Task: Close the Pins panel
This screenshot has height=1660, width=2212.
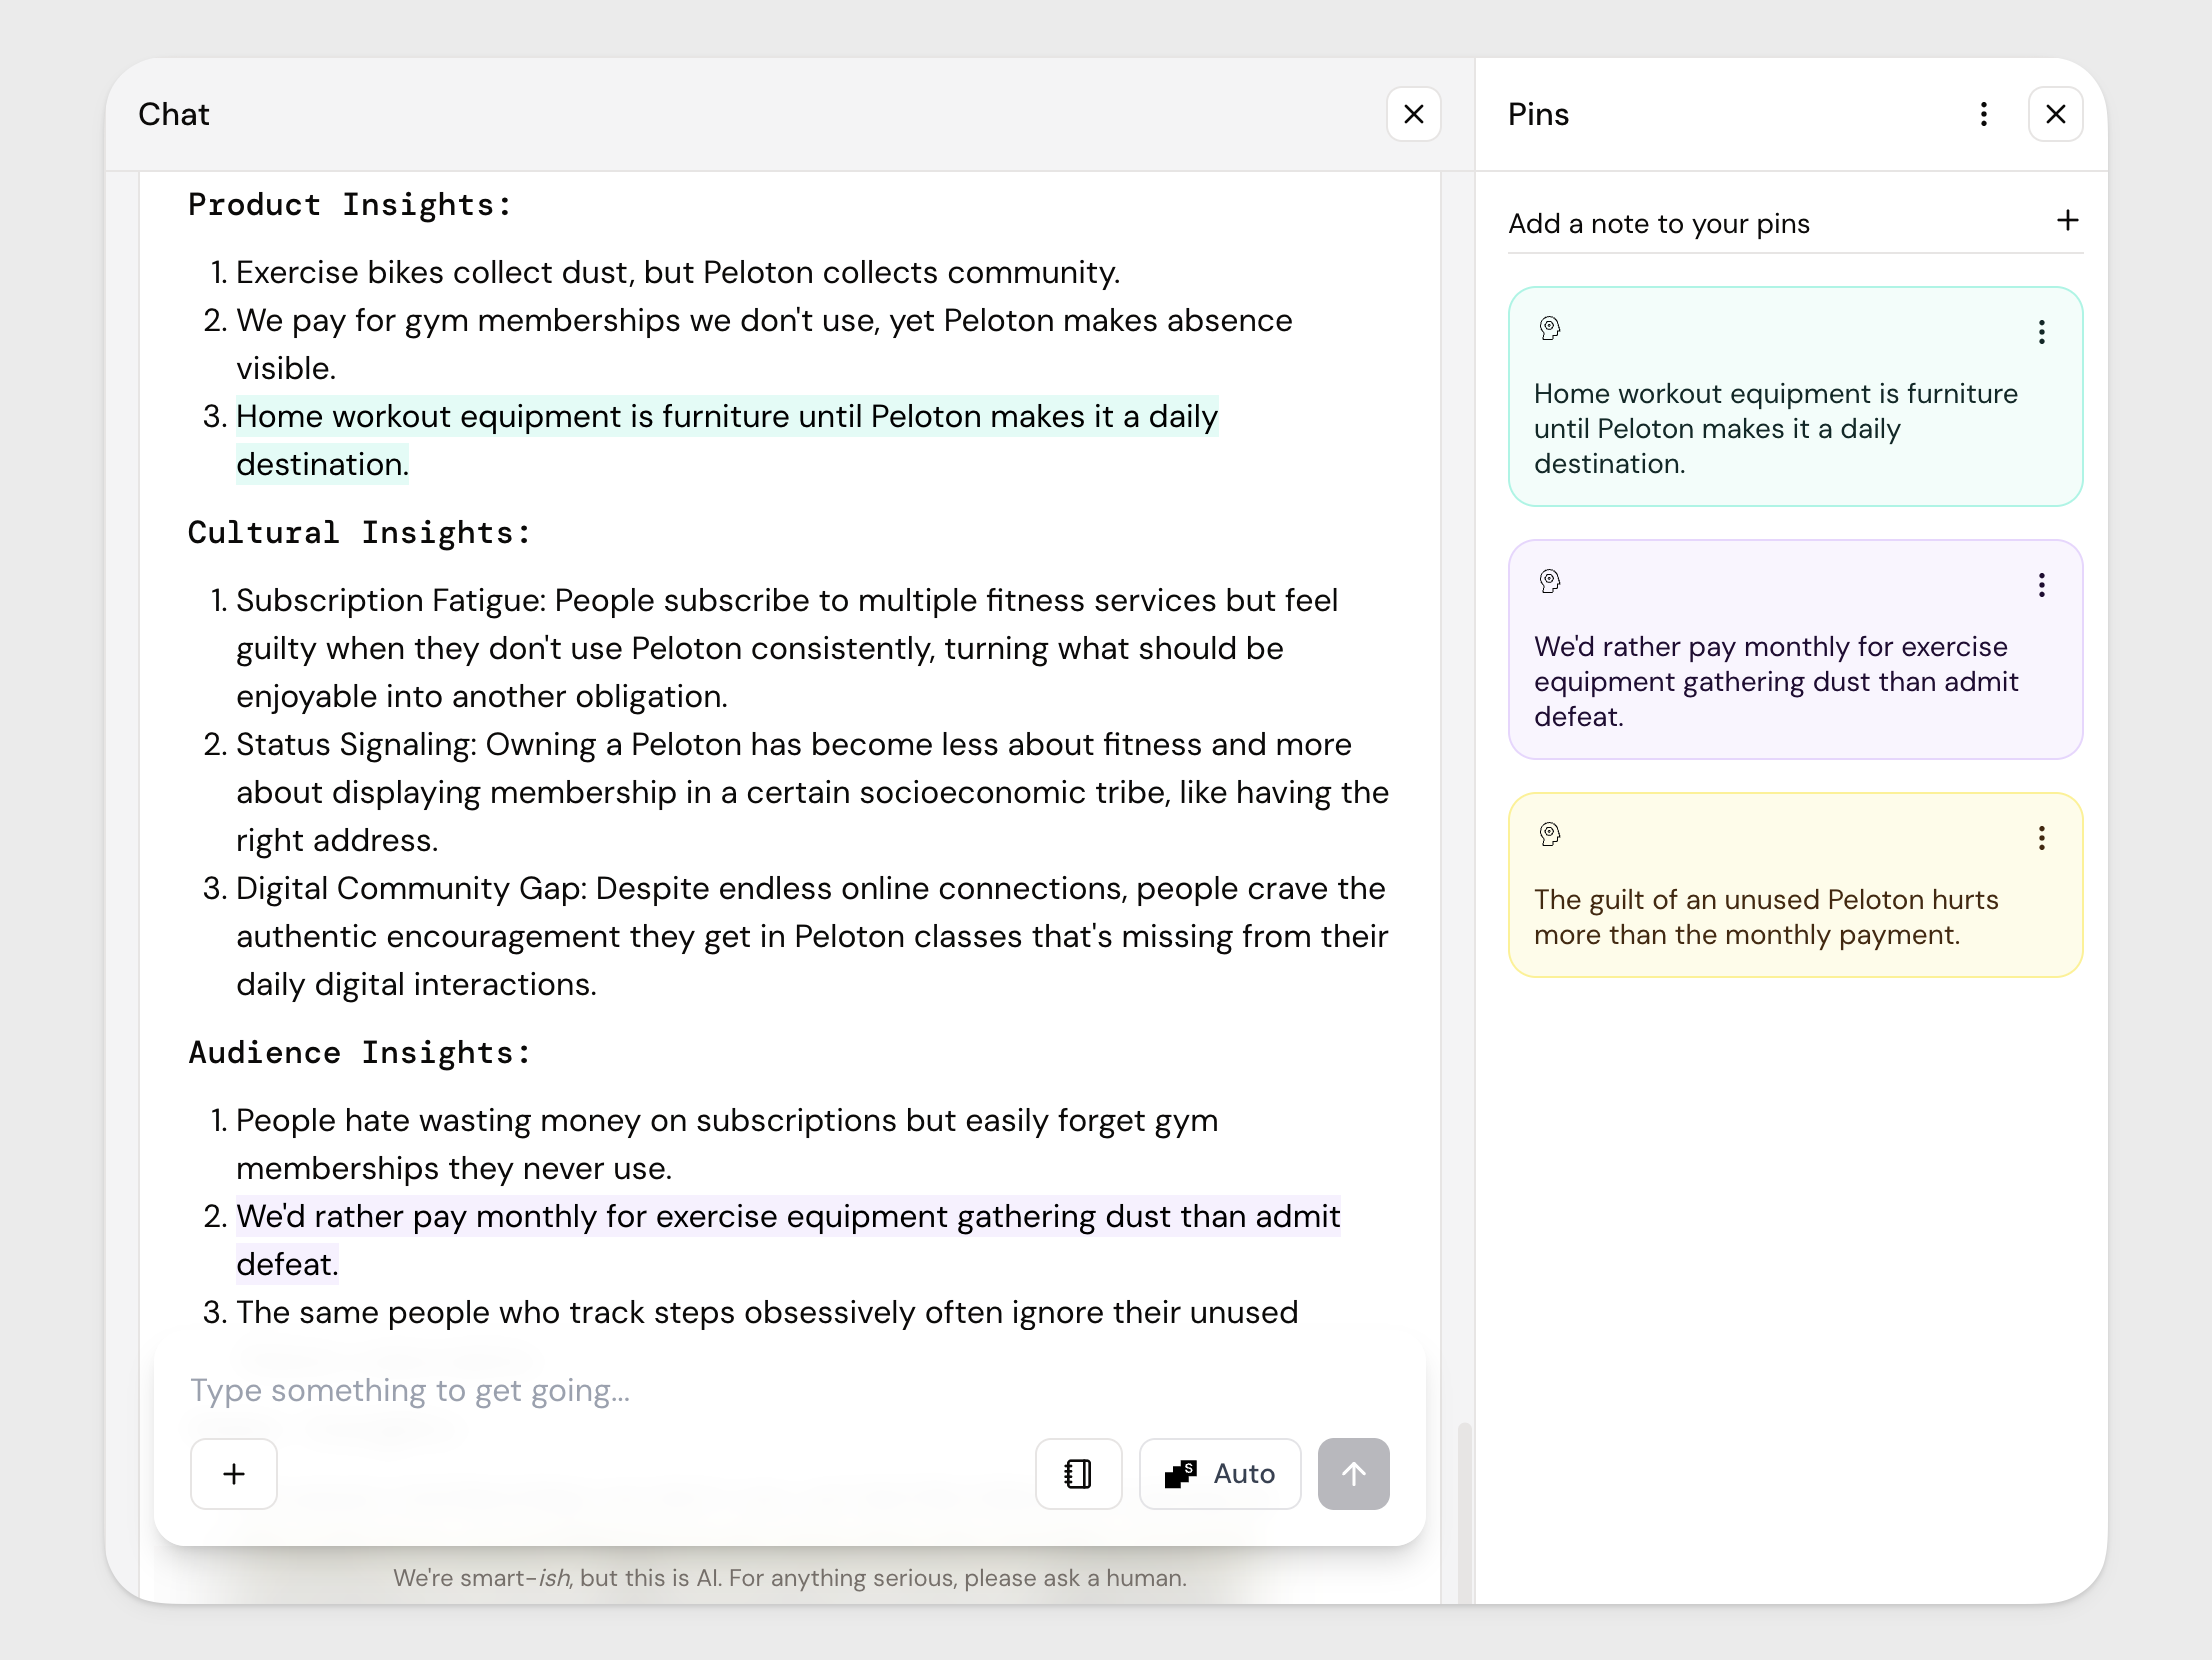Action: pyautogui.click(x=2055, y=114)
